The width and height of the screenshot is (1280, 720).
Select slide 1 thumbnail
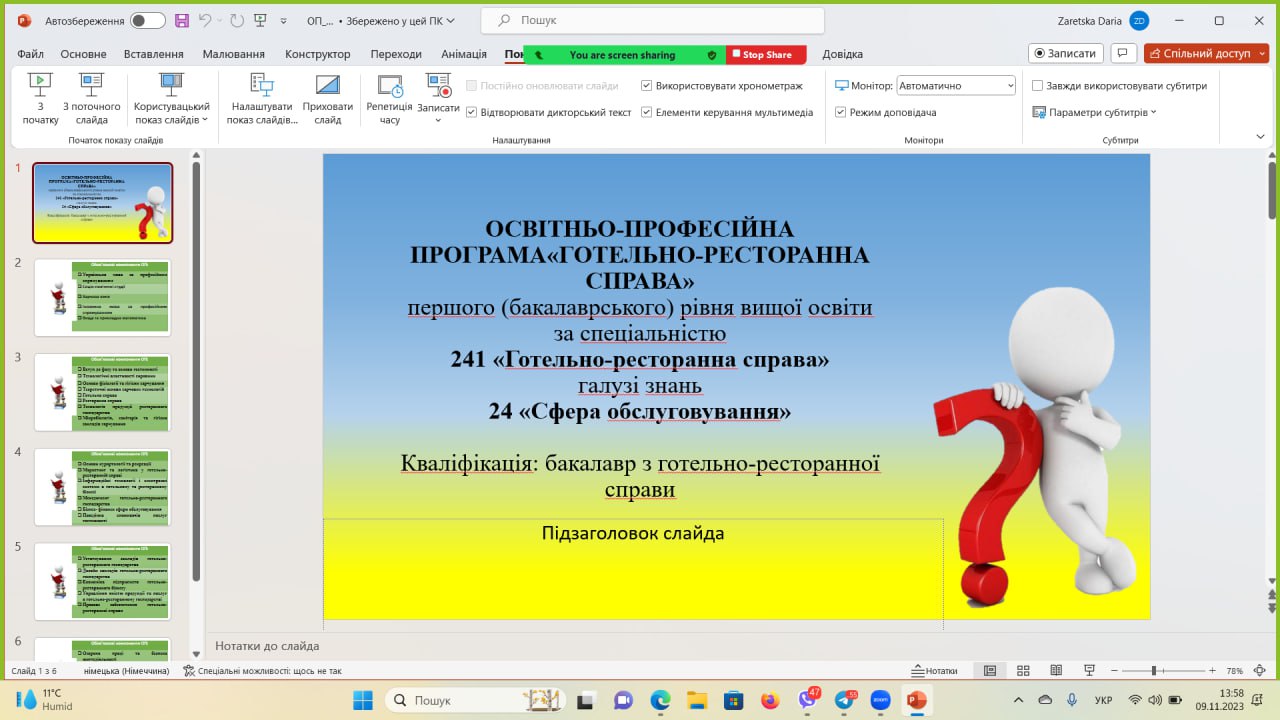102,203
